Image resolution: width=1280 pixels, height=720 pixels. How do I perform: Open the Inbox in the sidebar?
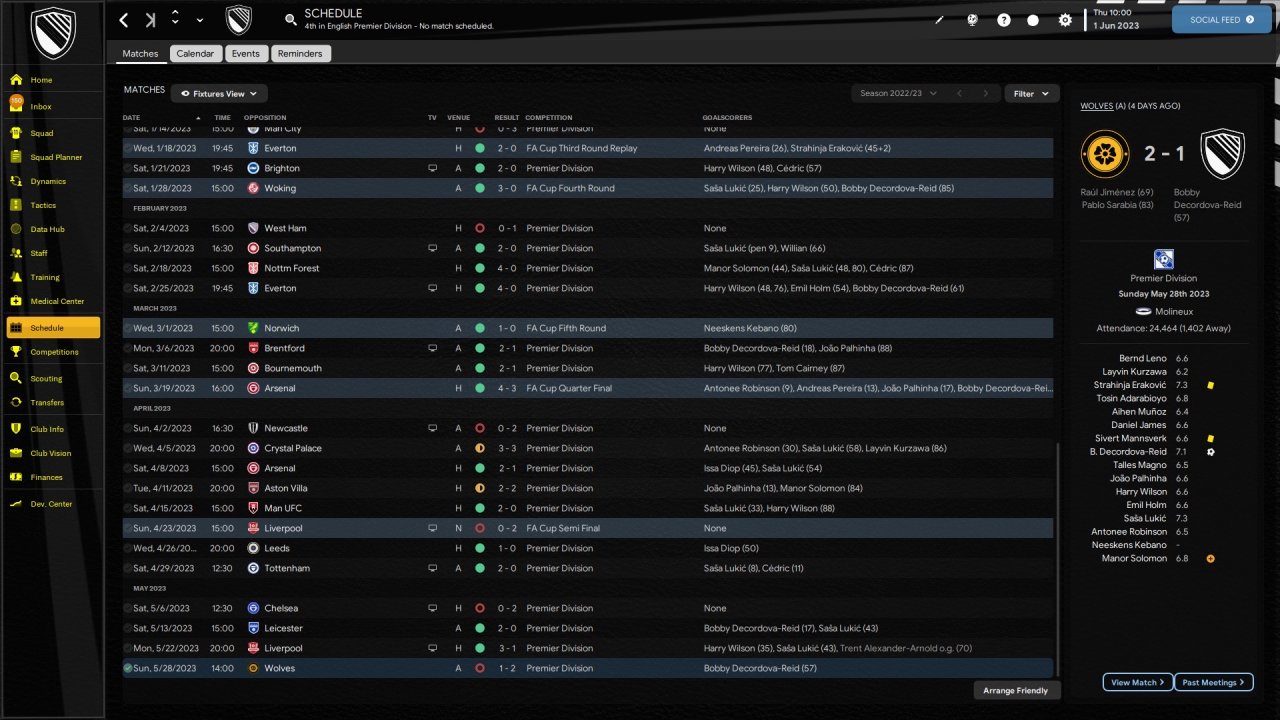53,106
